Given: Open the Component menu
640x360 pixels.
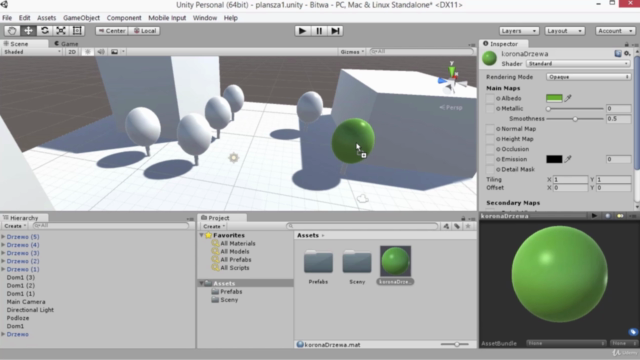Looking at the screenshot, I should click(124, 18).
